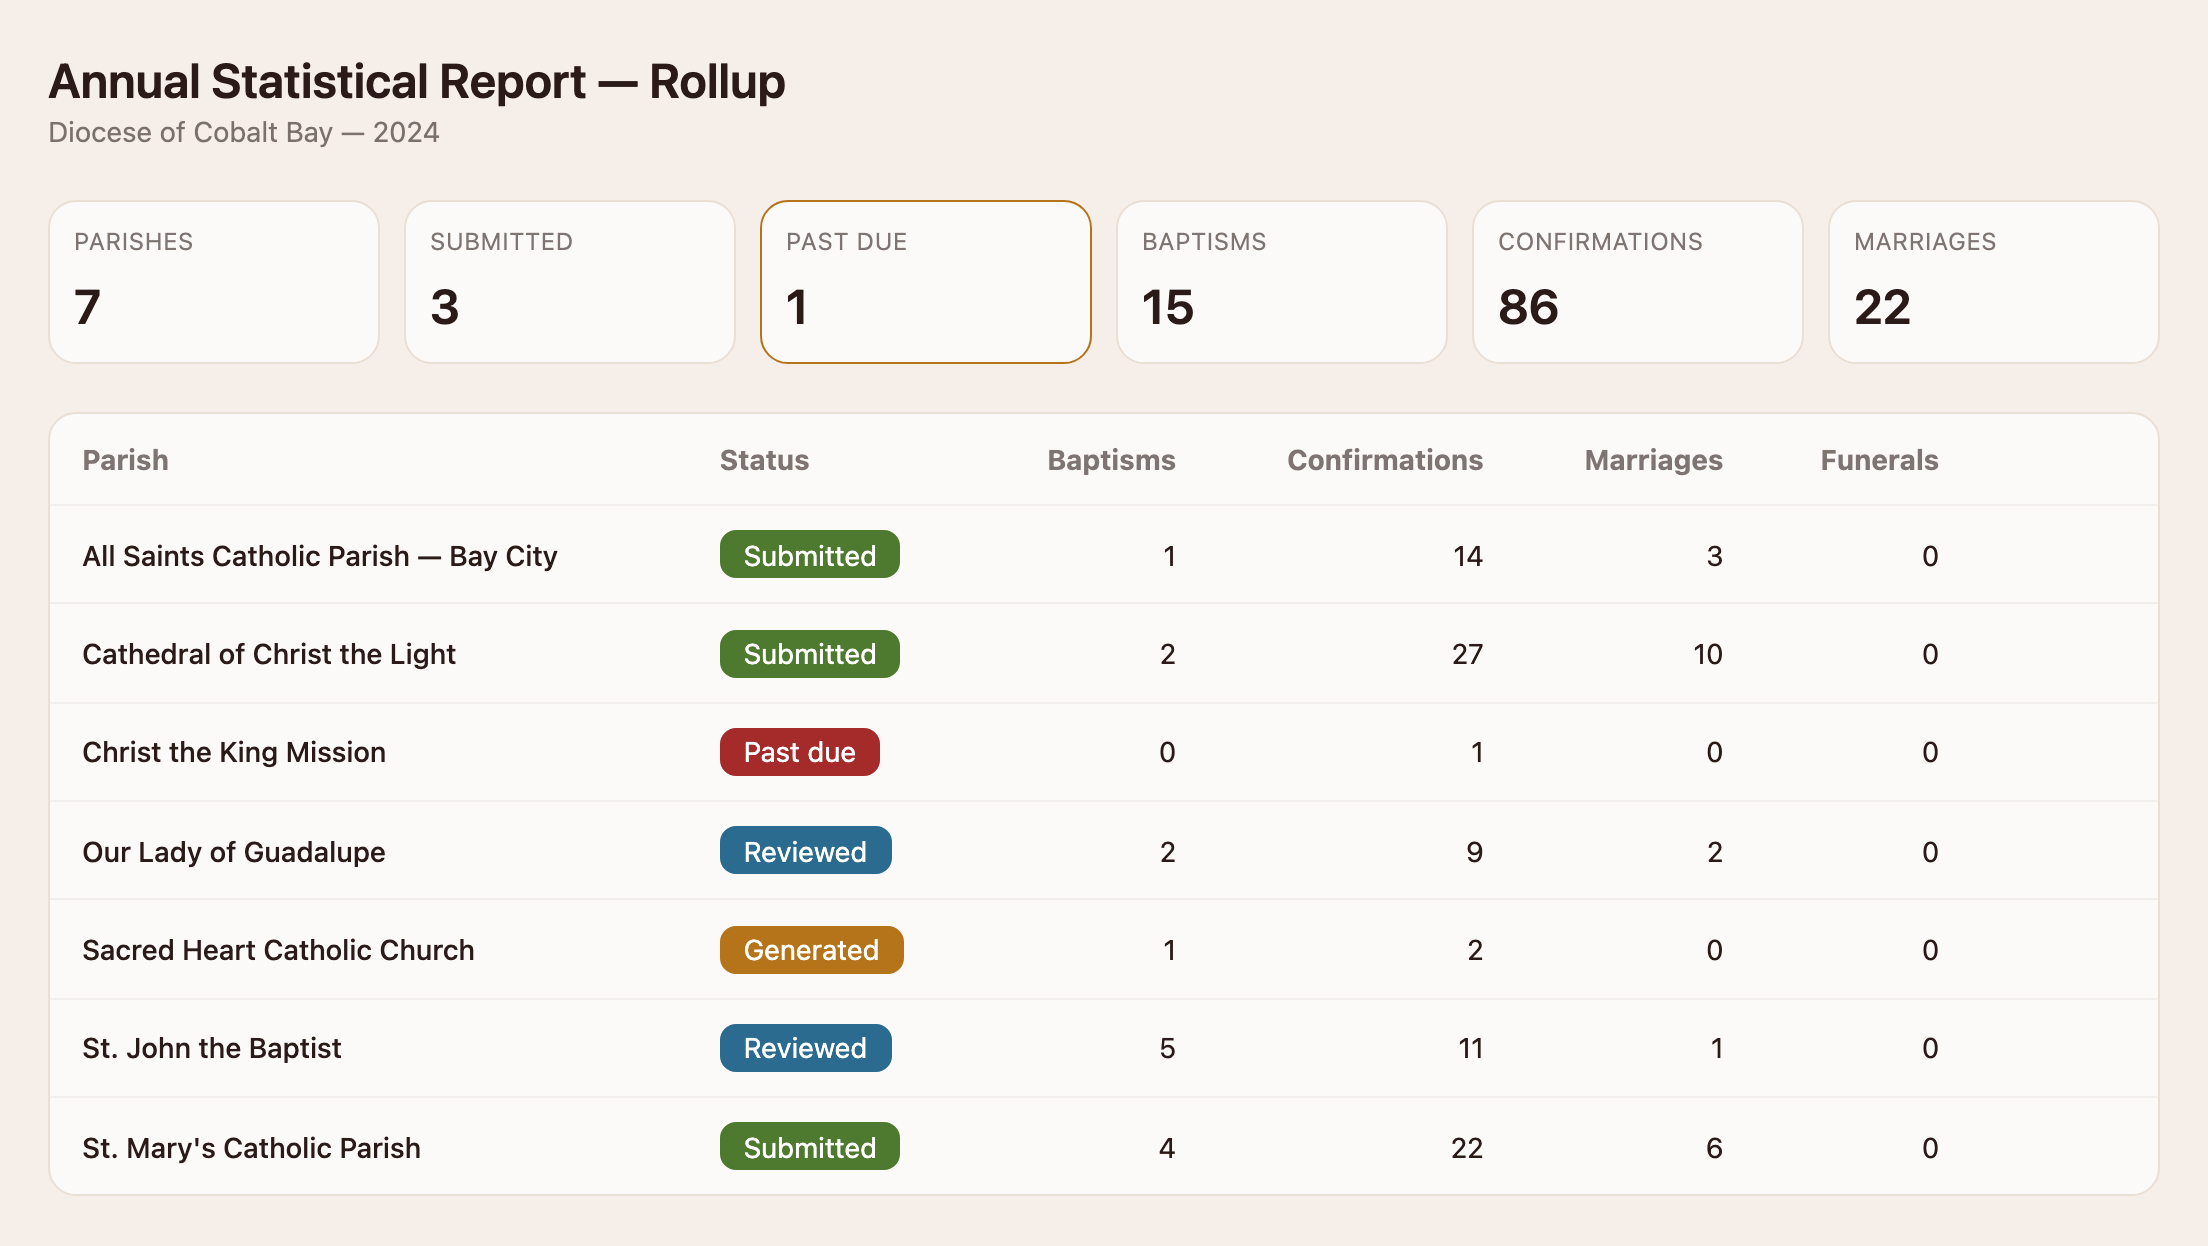Sort by the Baptisms column header
Image resolution: width=2208 pixels, height=1246 pixels.
pos(1111,460)
